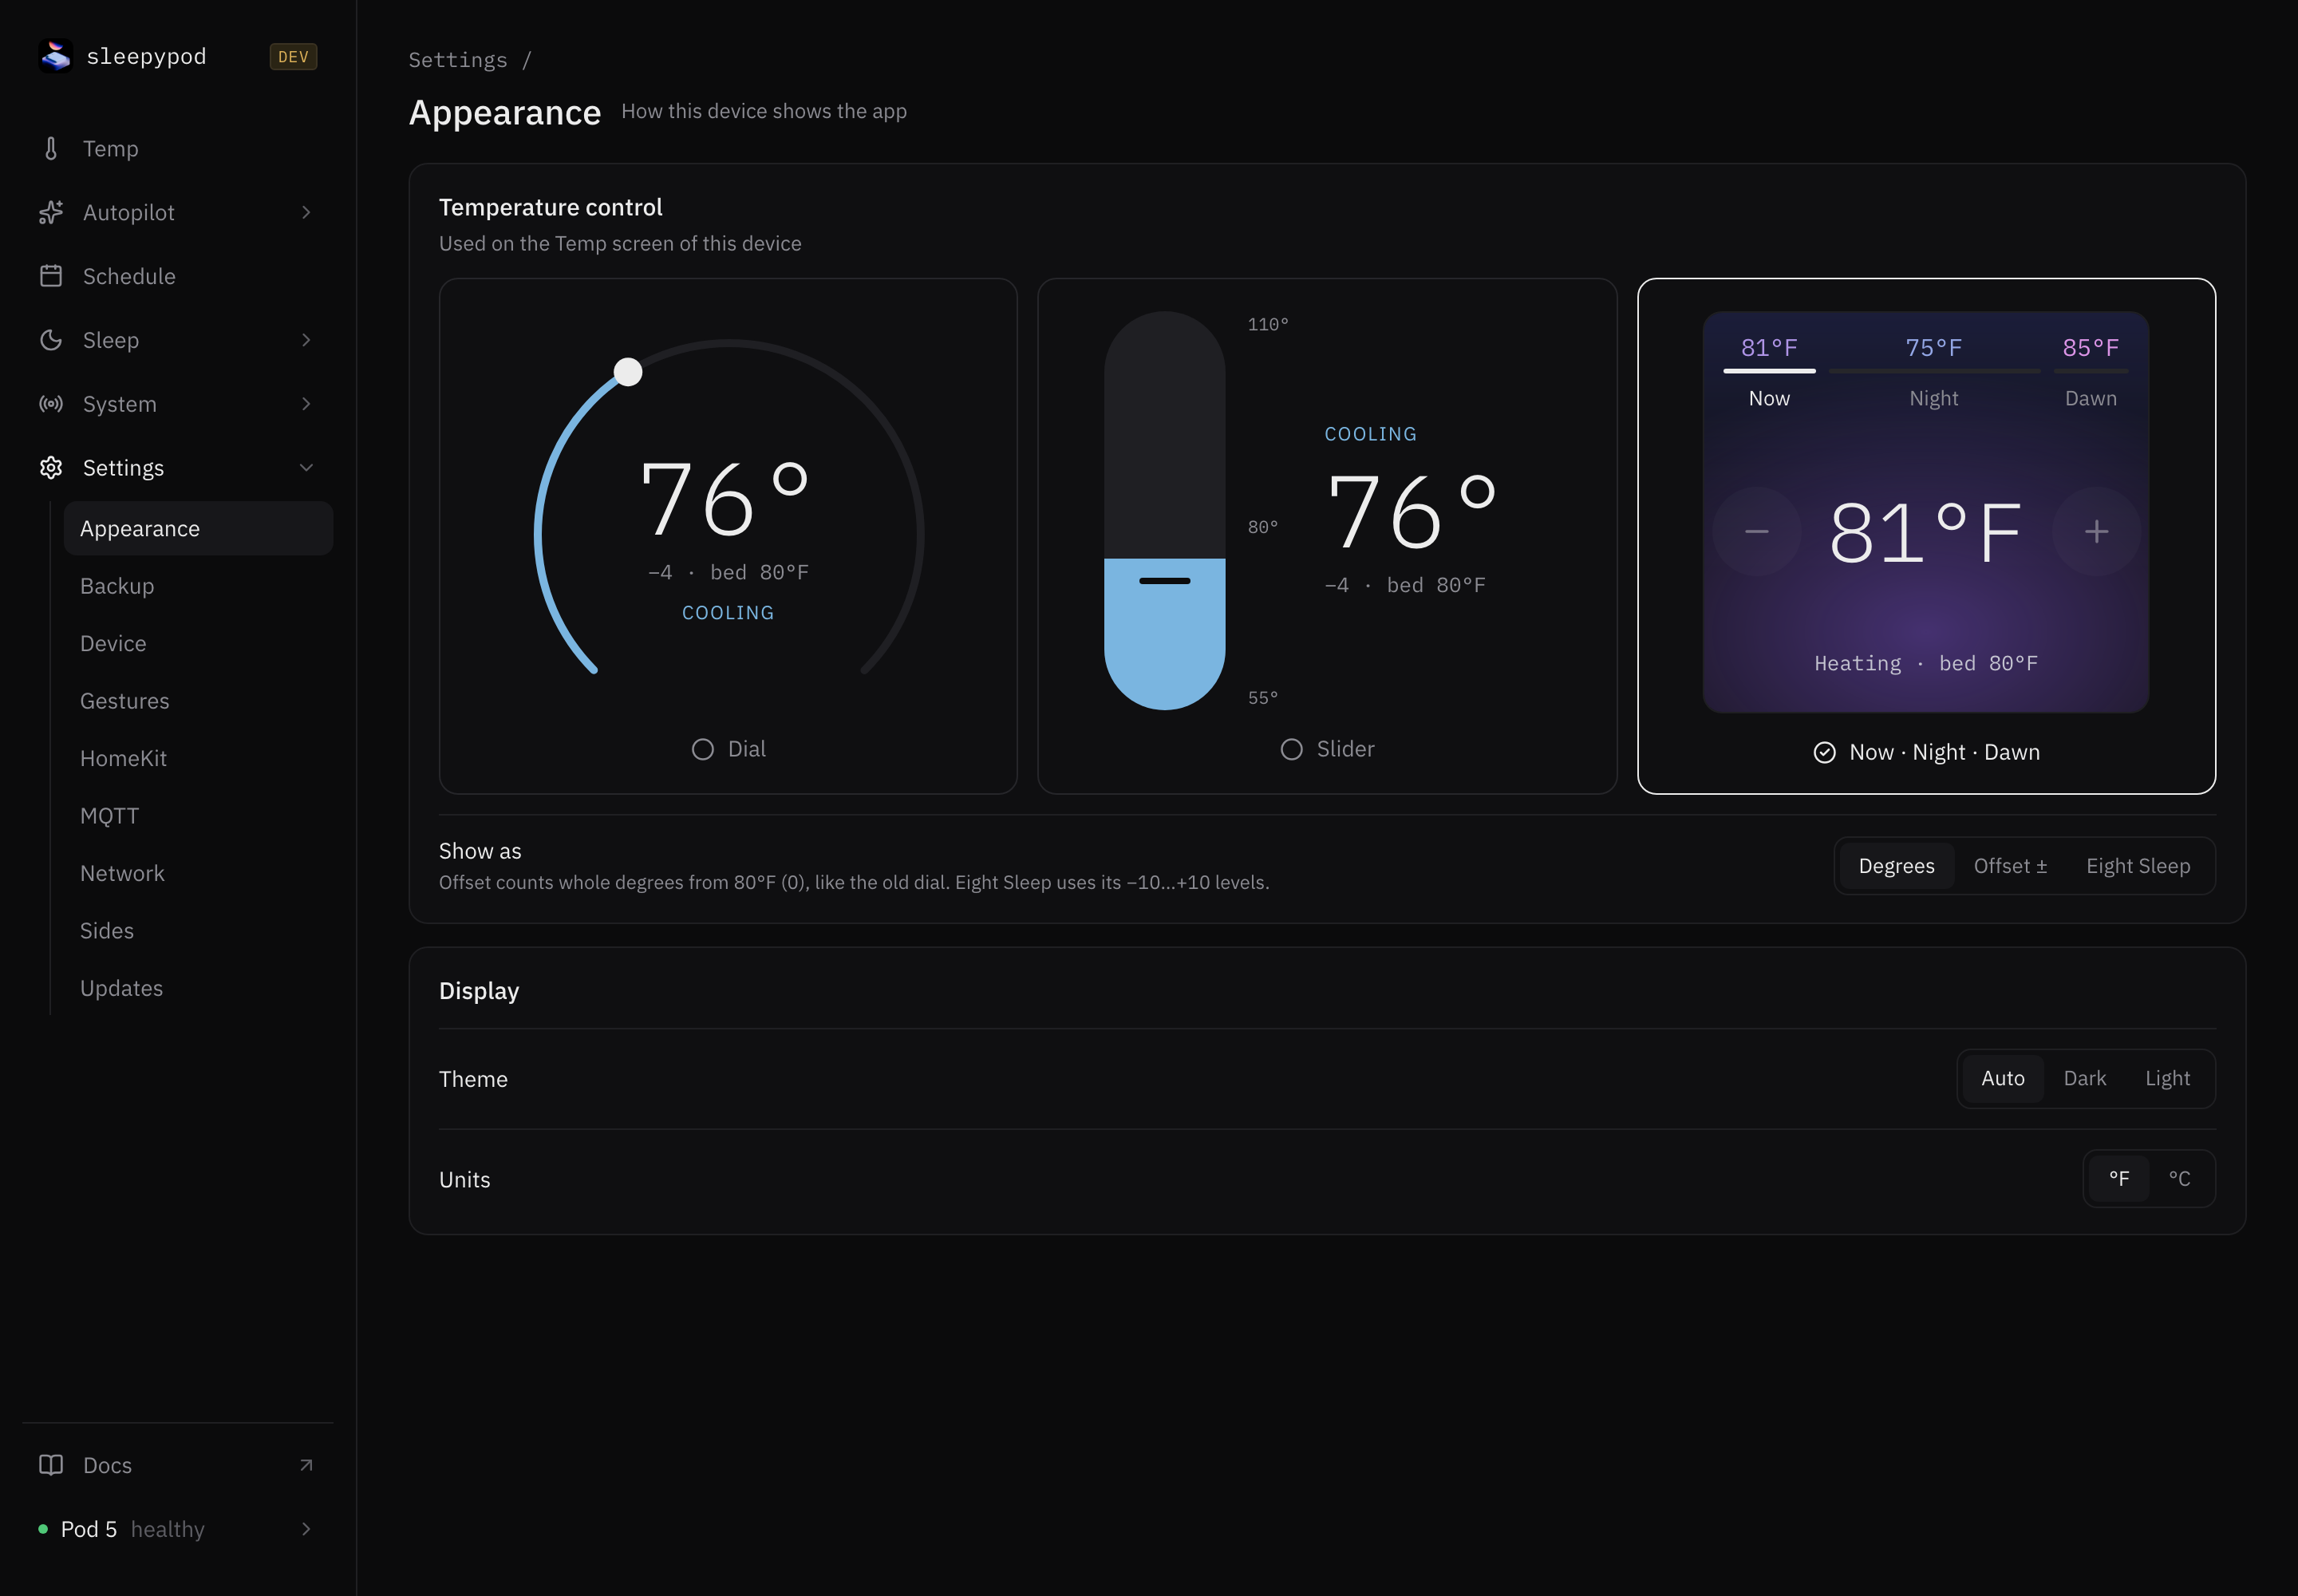Increase temperature with the plus button
The image size is (2298, 1596).
coord(2096,531)
